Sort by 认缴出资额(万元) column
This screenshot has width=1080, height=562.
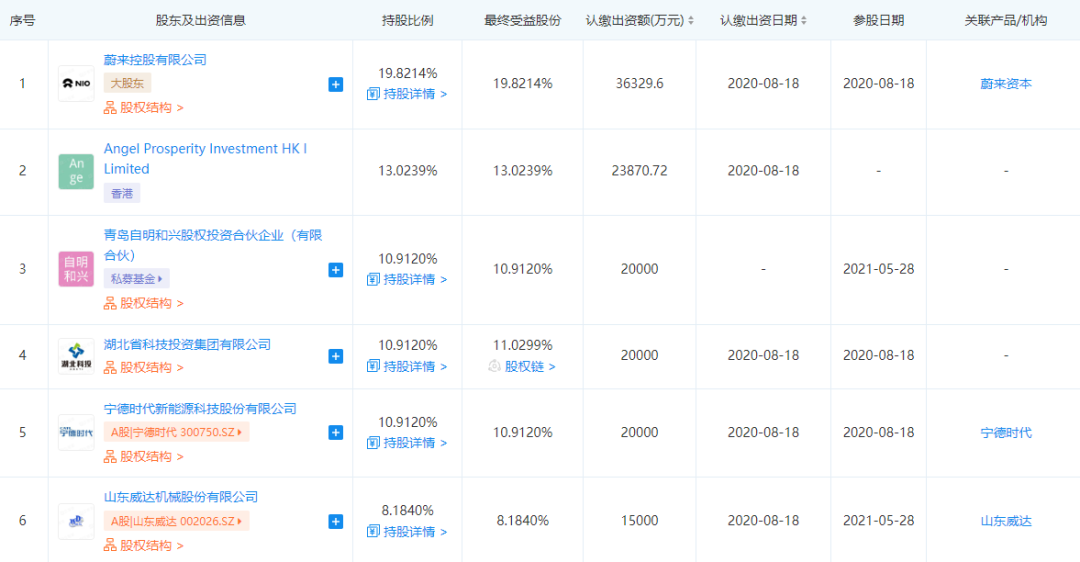pyautogui.click(x=639, y=20)
